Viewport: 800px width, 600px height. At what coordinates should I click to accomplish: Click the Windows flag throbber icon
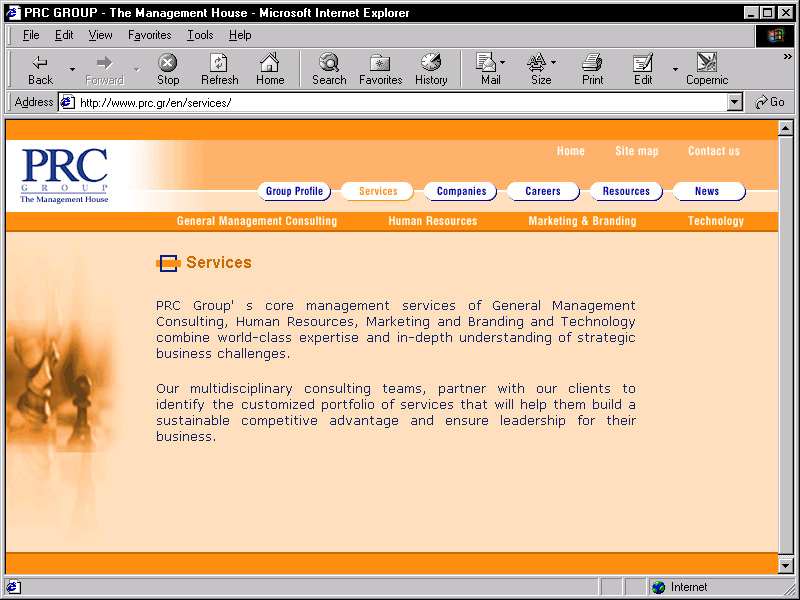pos(774,35)
